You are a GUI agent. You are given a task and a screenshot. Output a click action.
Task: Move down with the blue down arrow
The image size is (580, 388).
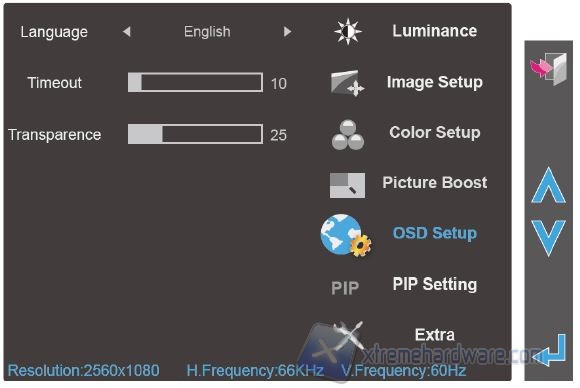[548, 238]
